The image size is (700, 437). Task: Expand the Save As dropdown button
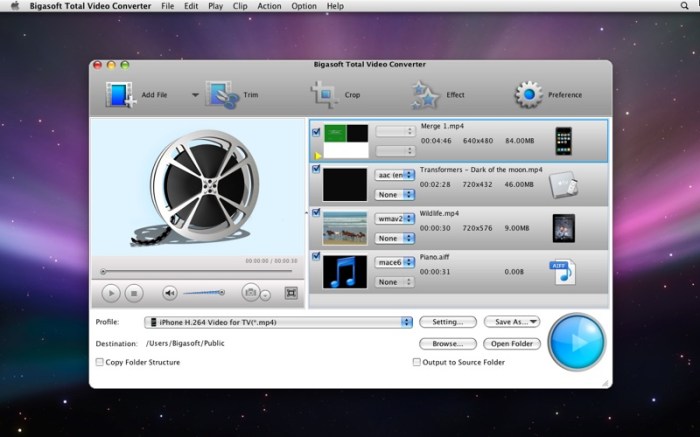point(511,322)
